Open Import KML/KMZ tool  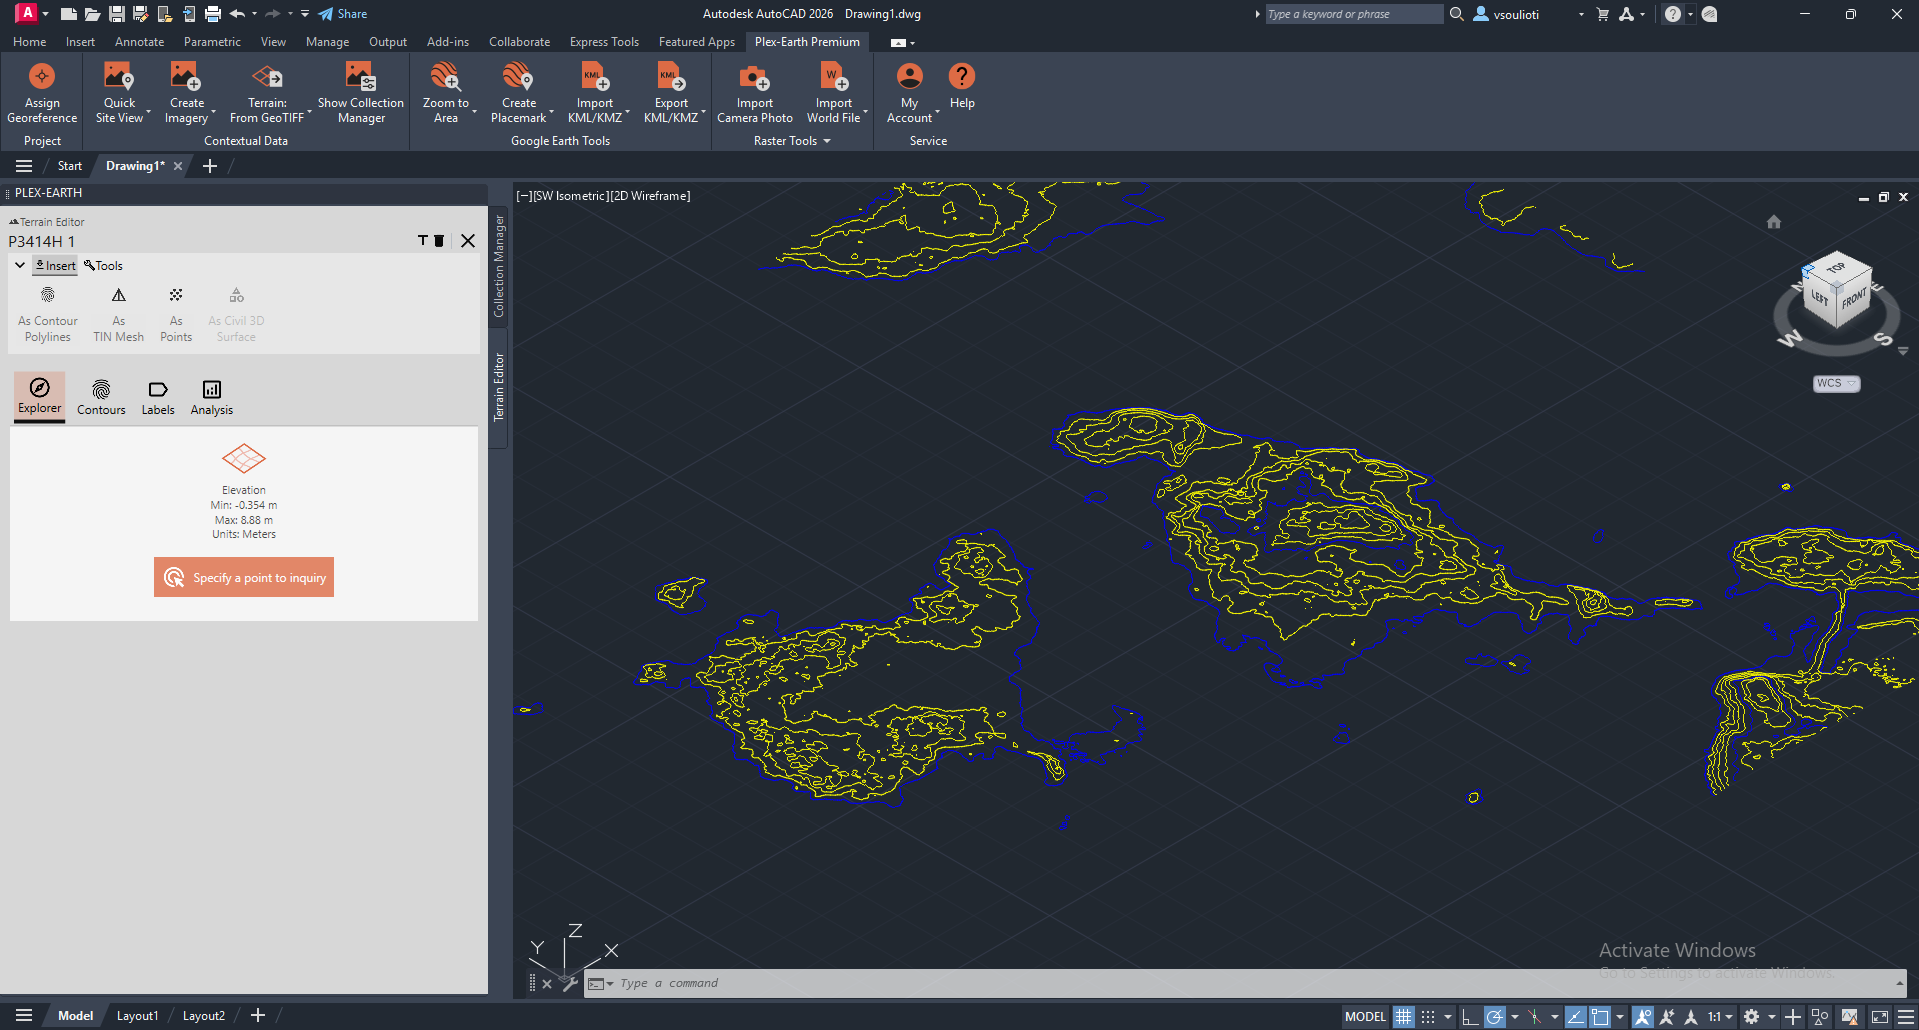595,93
